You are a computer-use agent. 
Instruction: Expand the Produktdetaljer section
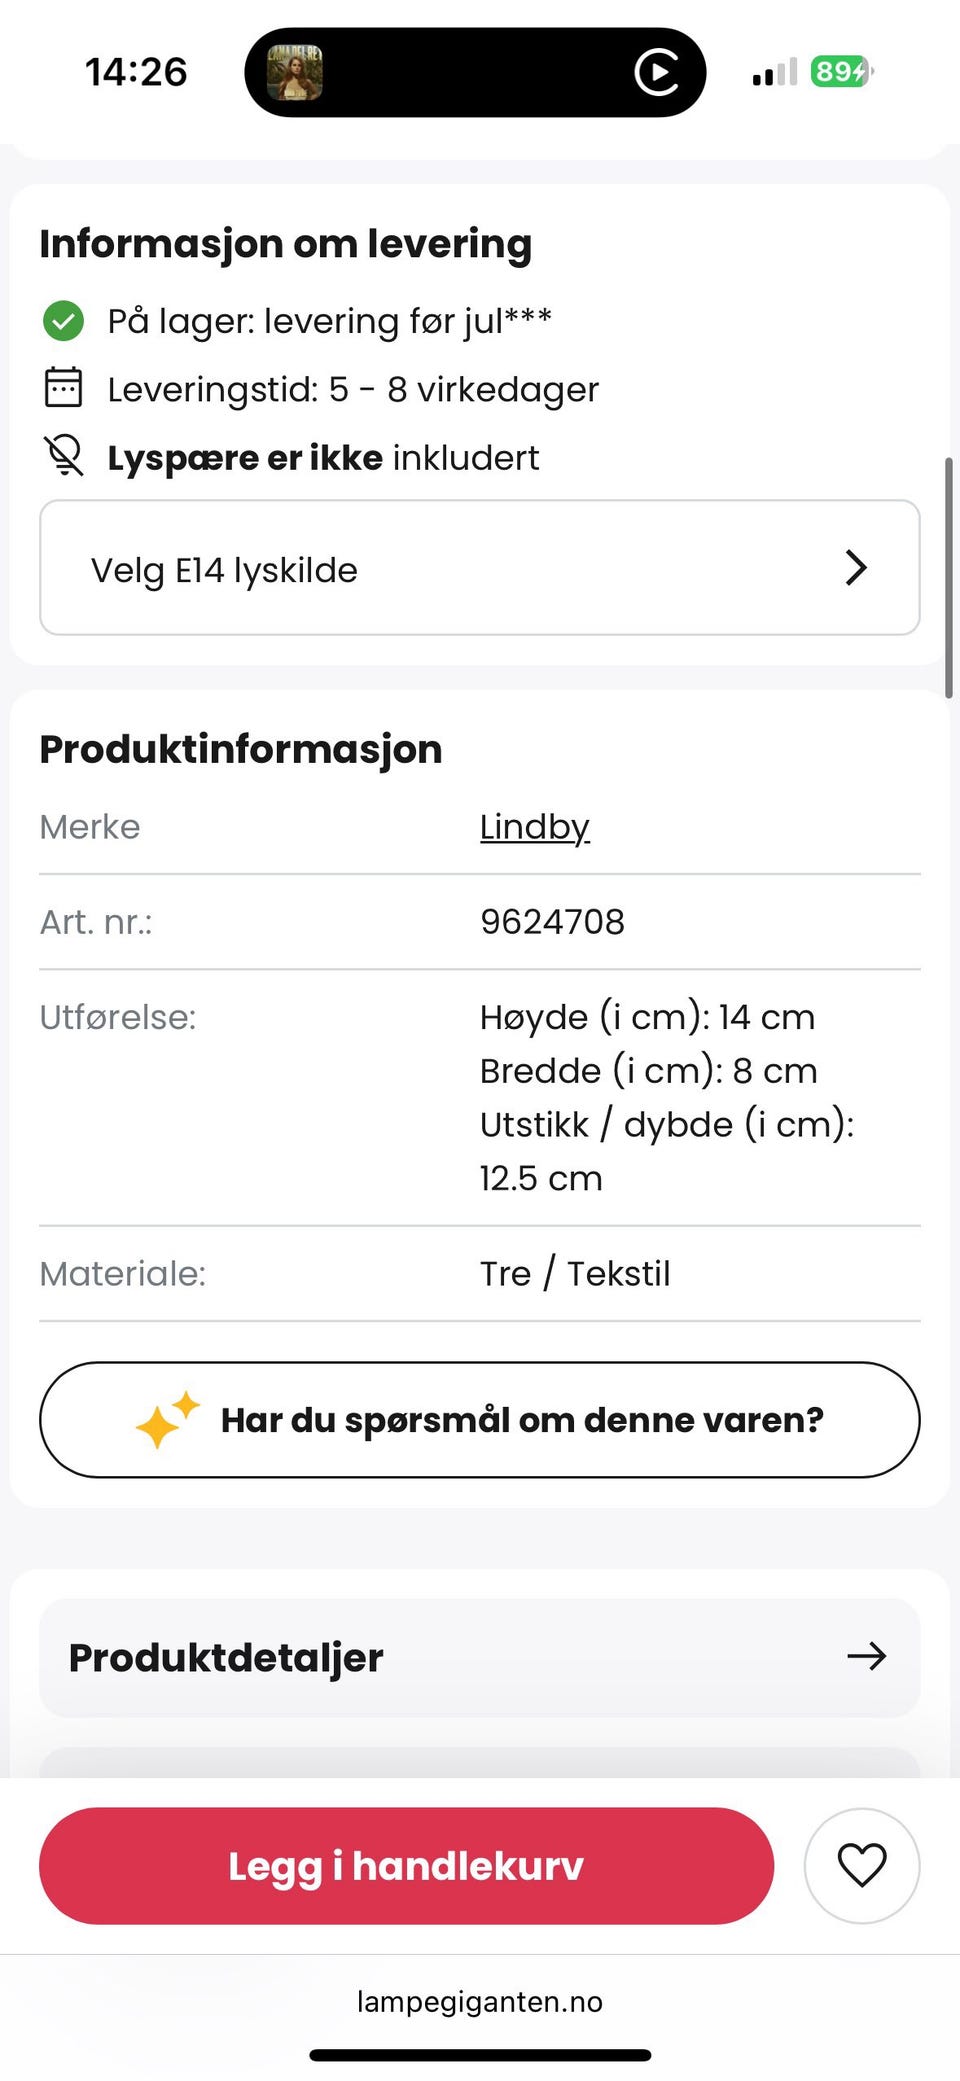click(479, 1657)
